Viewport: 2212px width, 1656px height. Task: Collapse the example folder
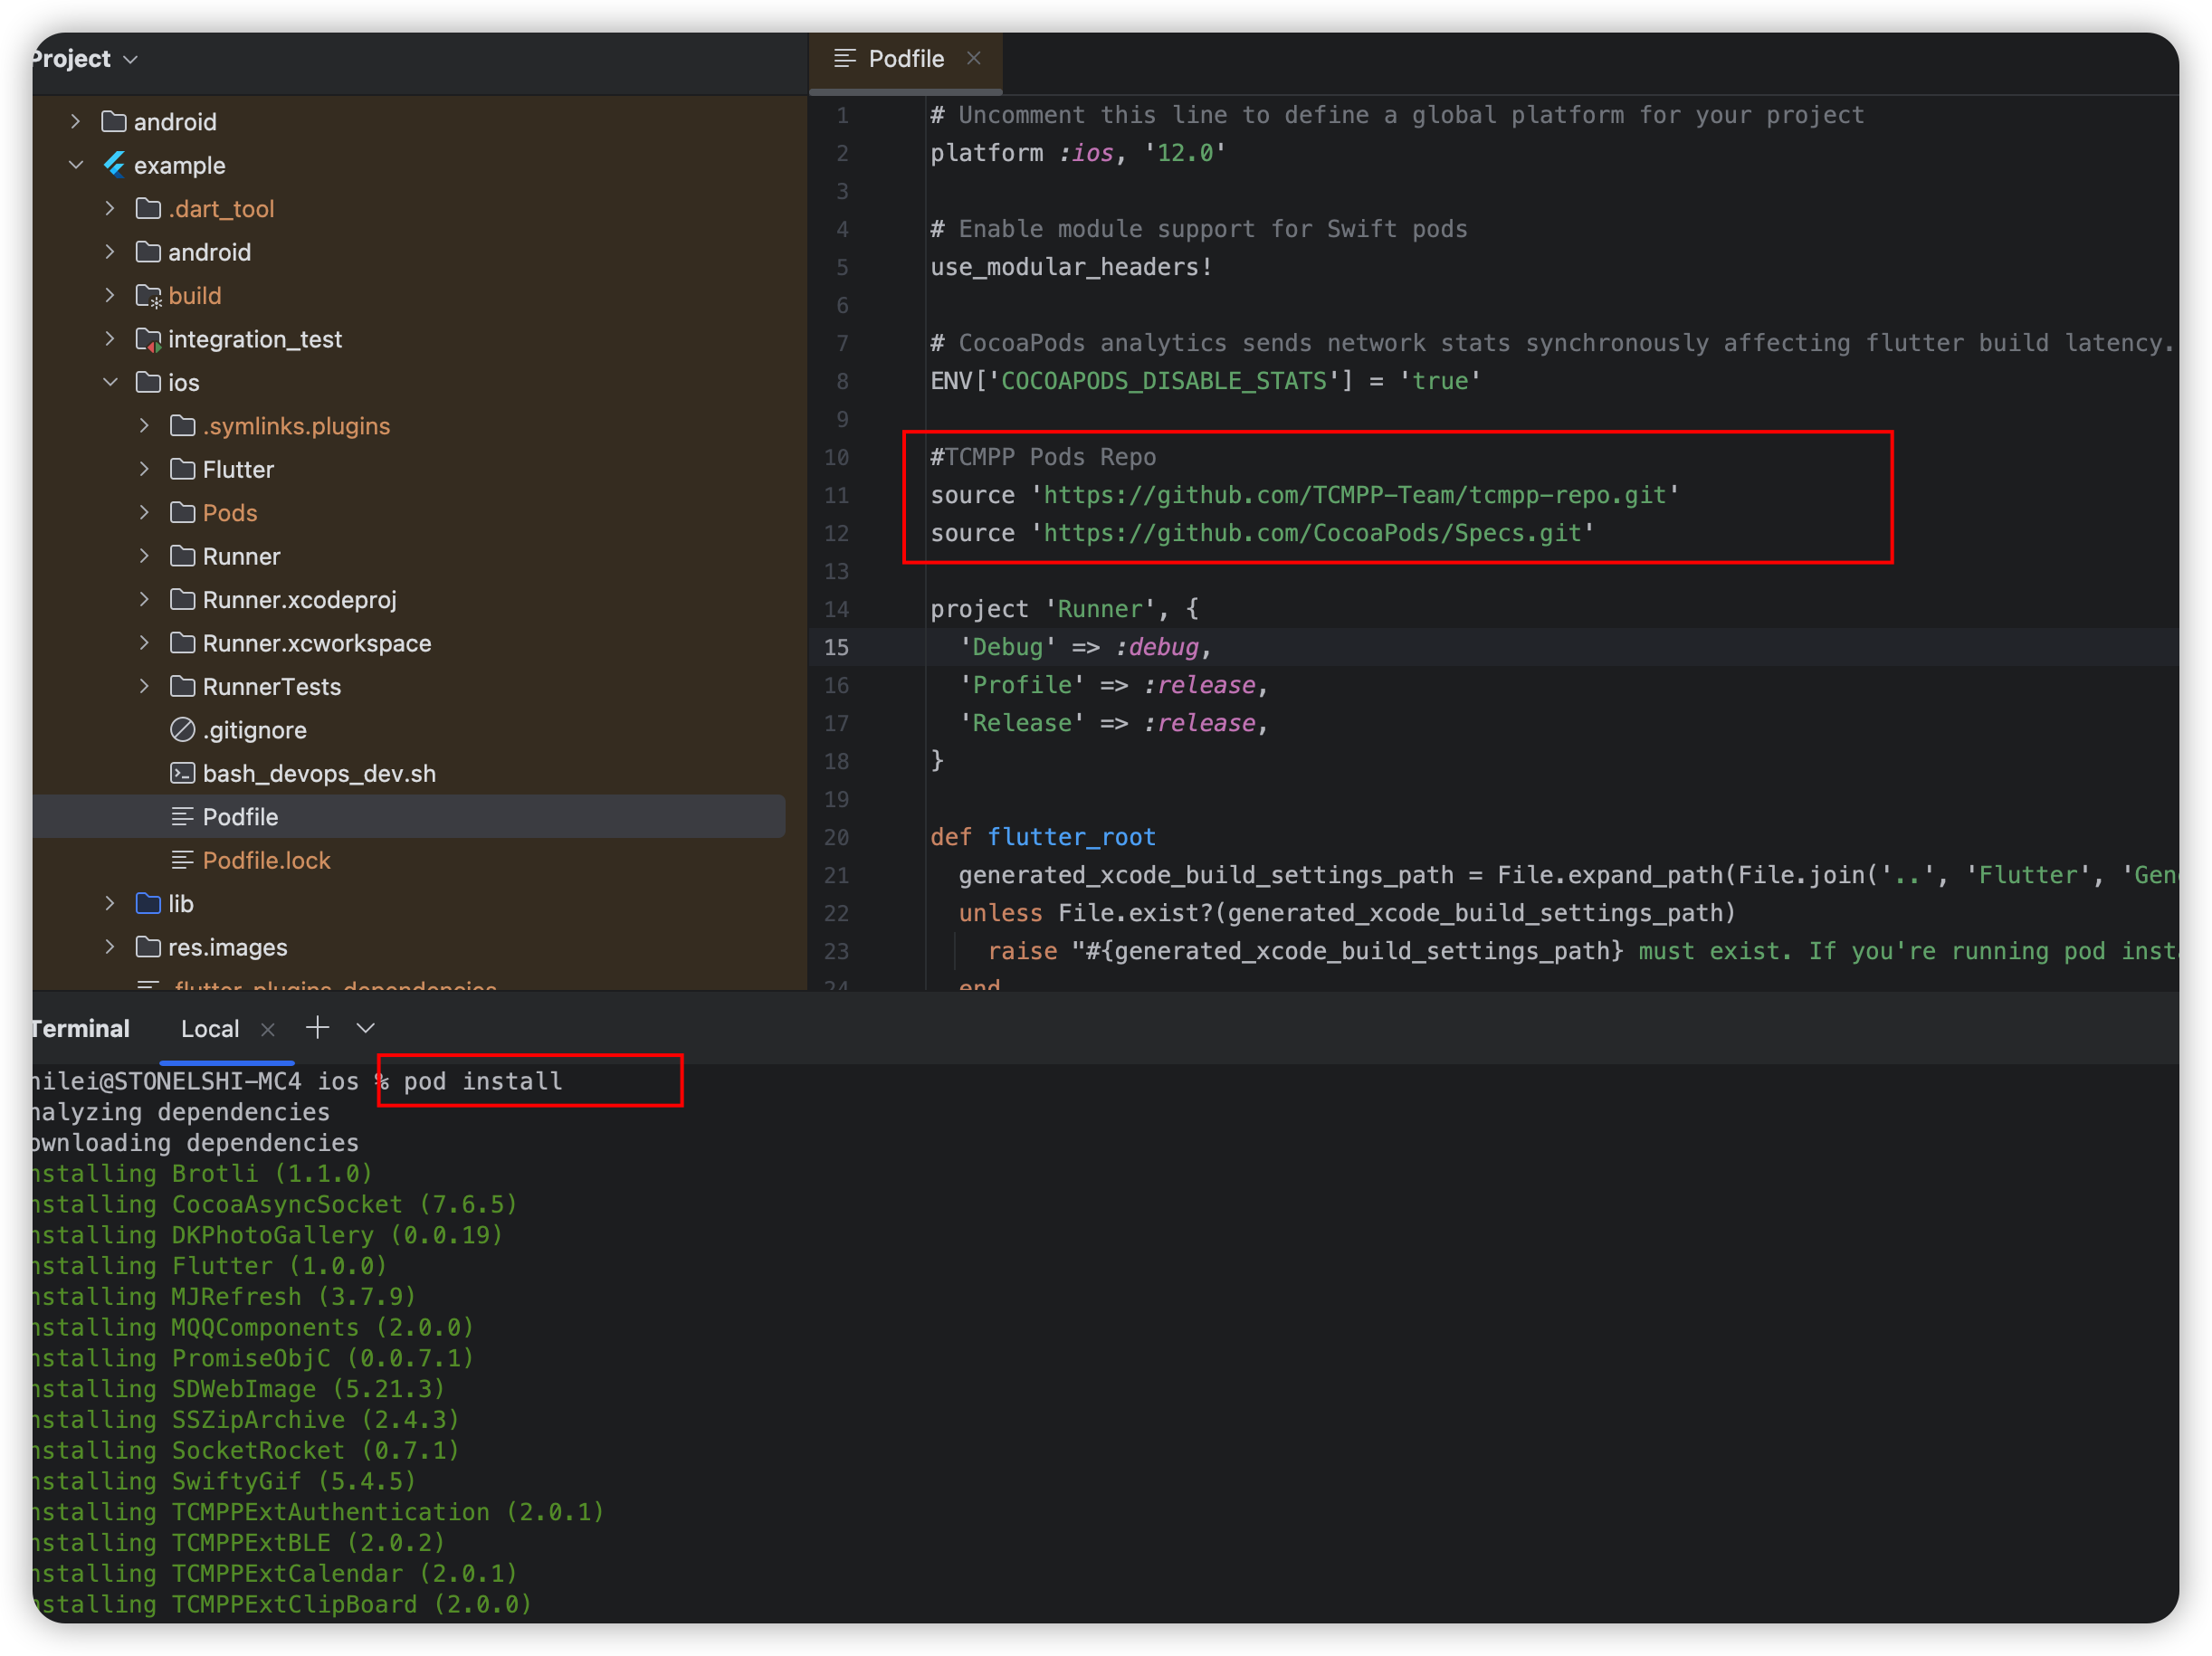coord(76,165)
